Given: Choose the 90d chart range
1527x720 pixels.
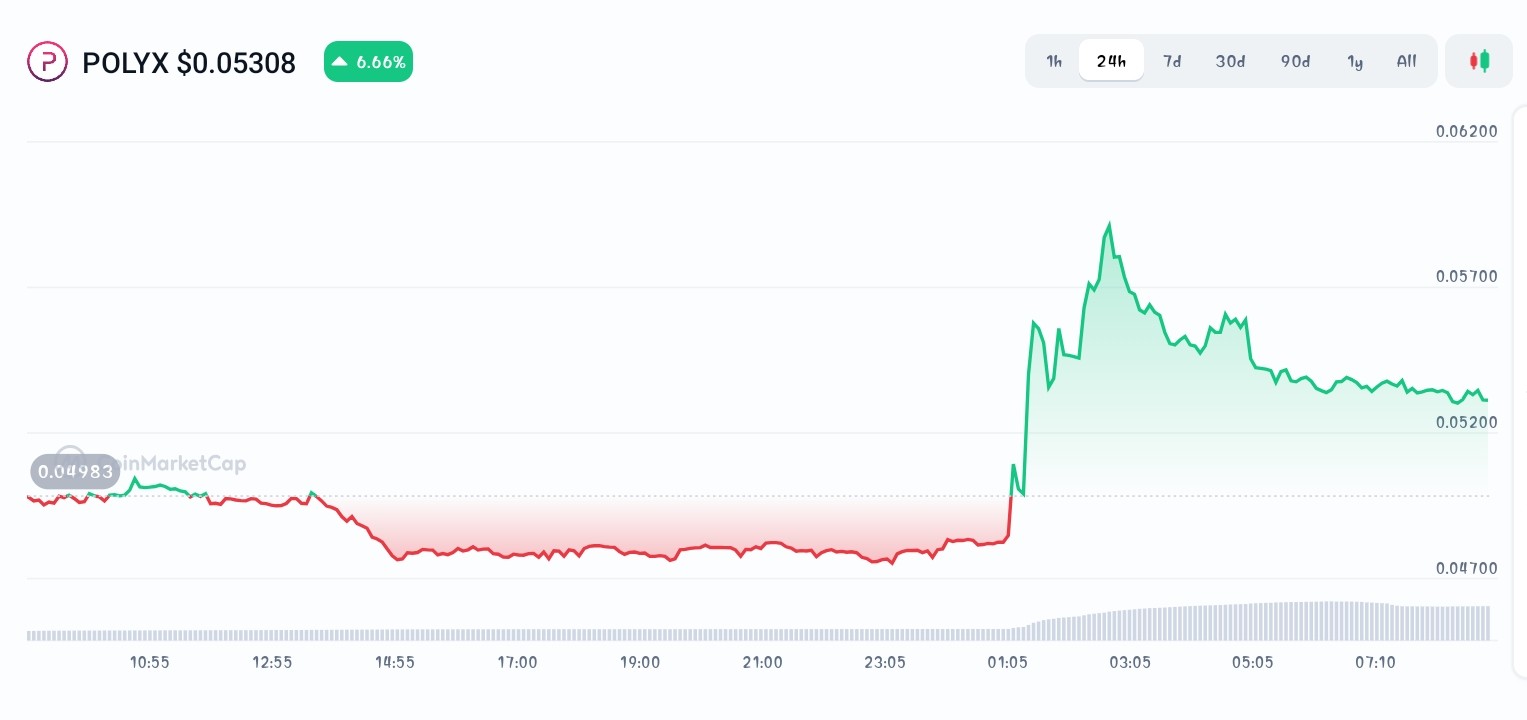Looking at the screenshot, I should 1295,61.
